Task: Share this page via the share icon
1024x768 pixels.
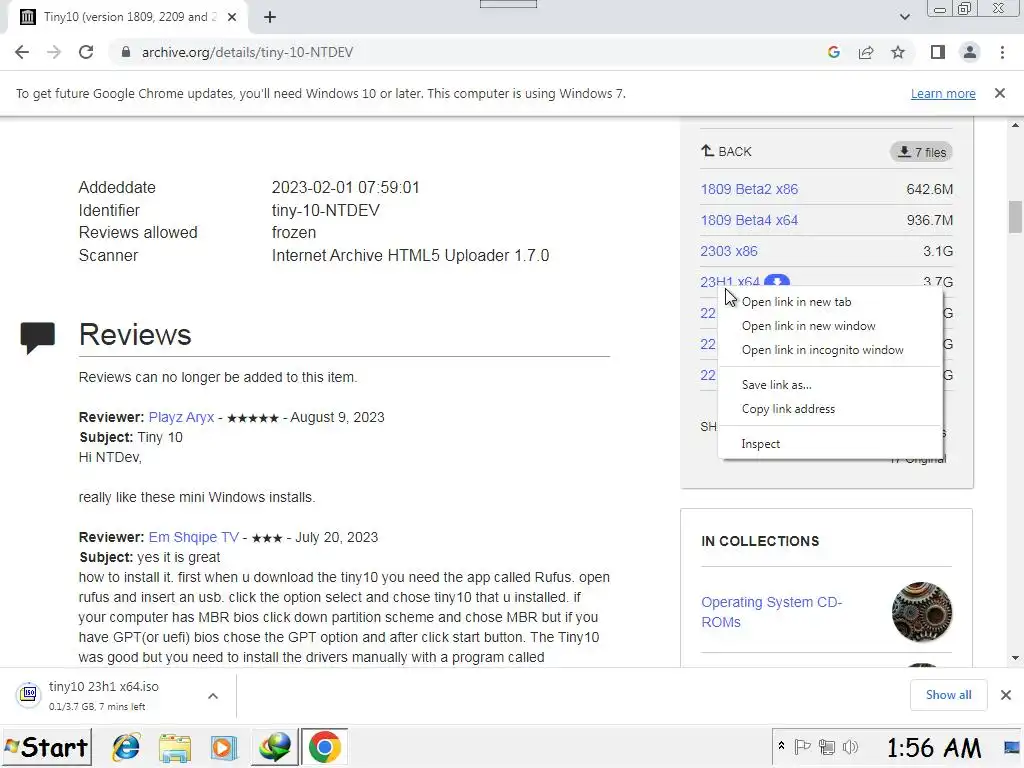Action: pos(866,52)
